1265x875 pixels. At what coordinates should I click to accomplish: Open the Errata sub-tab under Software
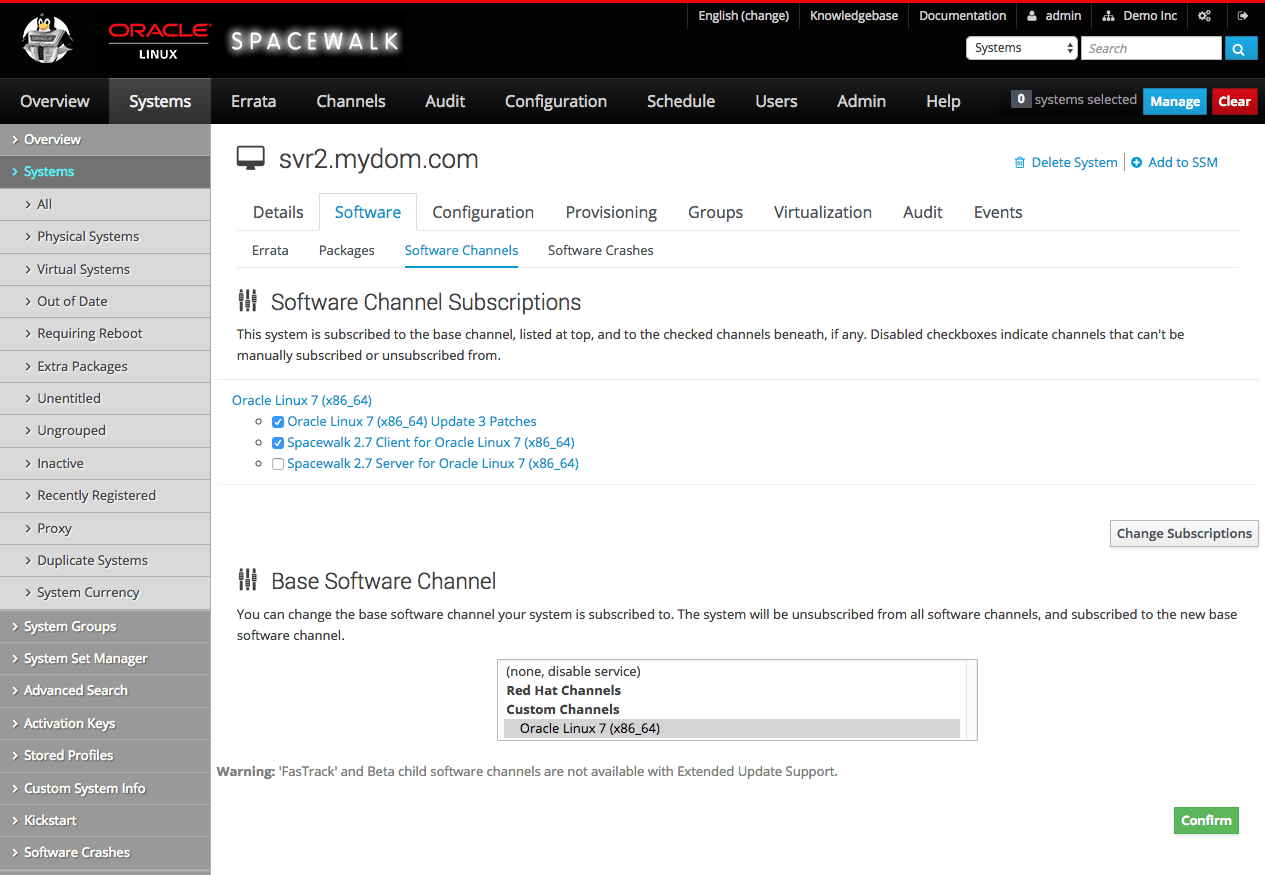(270, 250)
